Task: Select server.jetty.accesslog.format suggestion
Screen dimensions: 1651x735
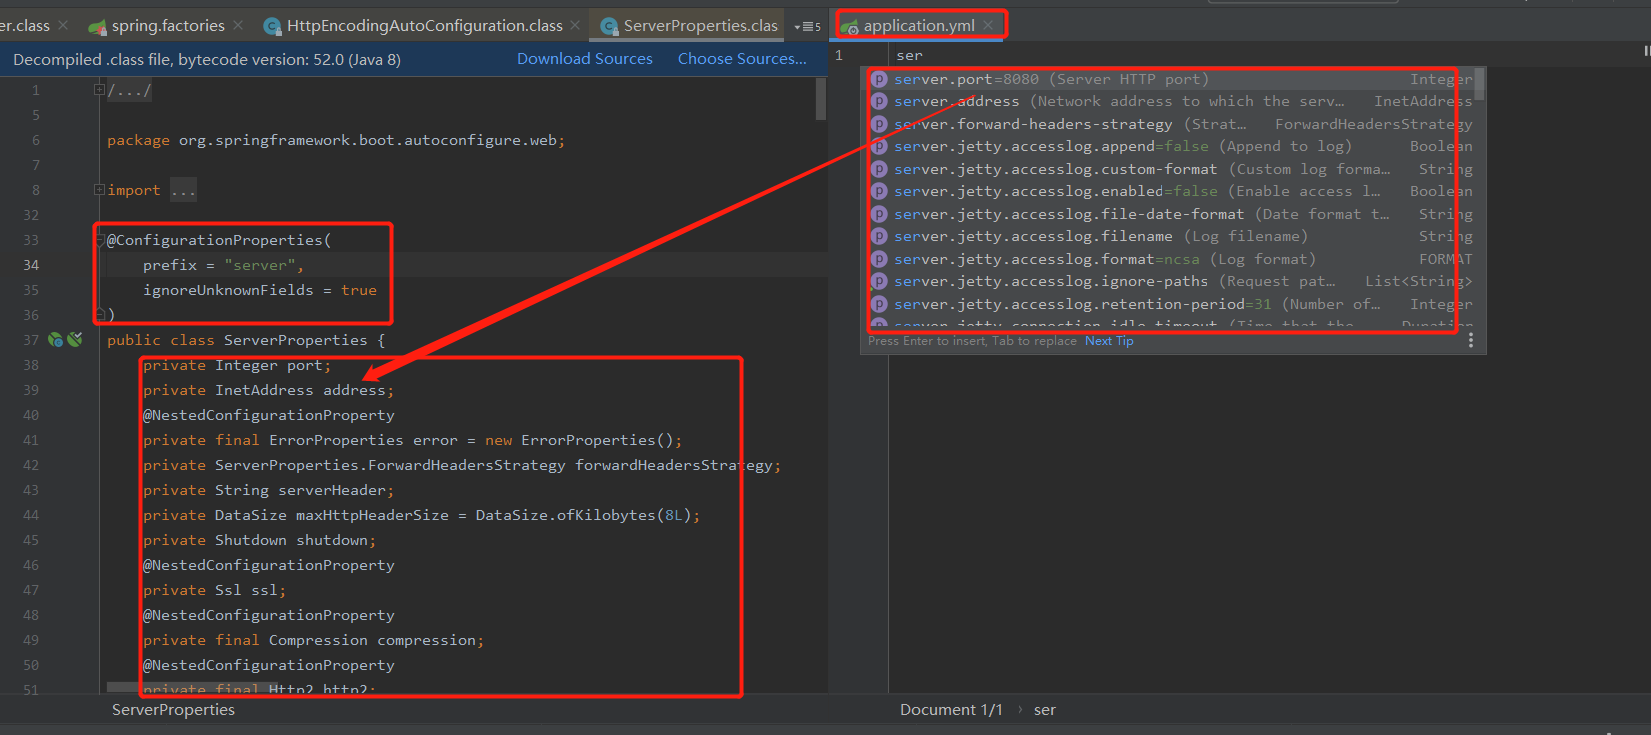Action: pos(1170,259)
